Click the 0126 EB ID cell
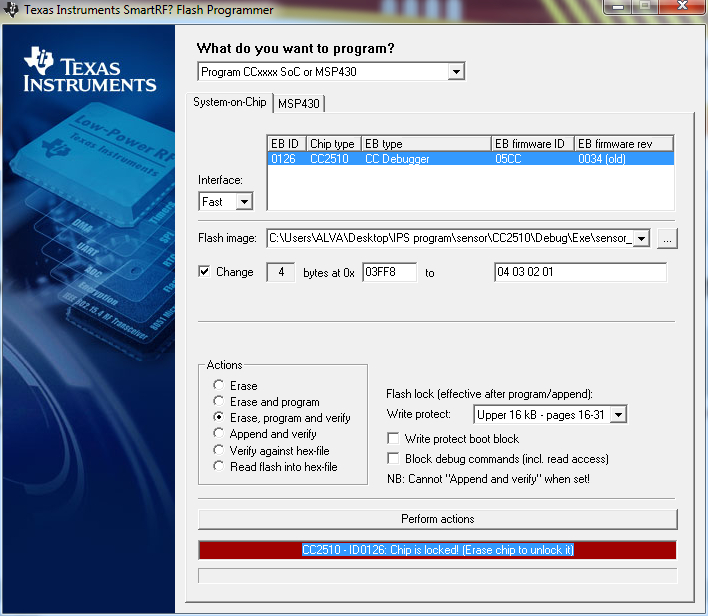 (283, 159)
